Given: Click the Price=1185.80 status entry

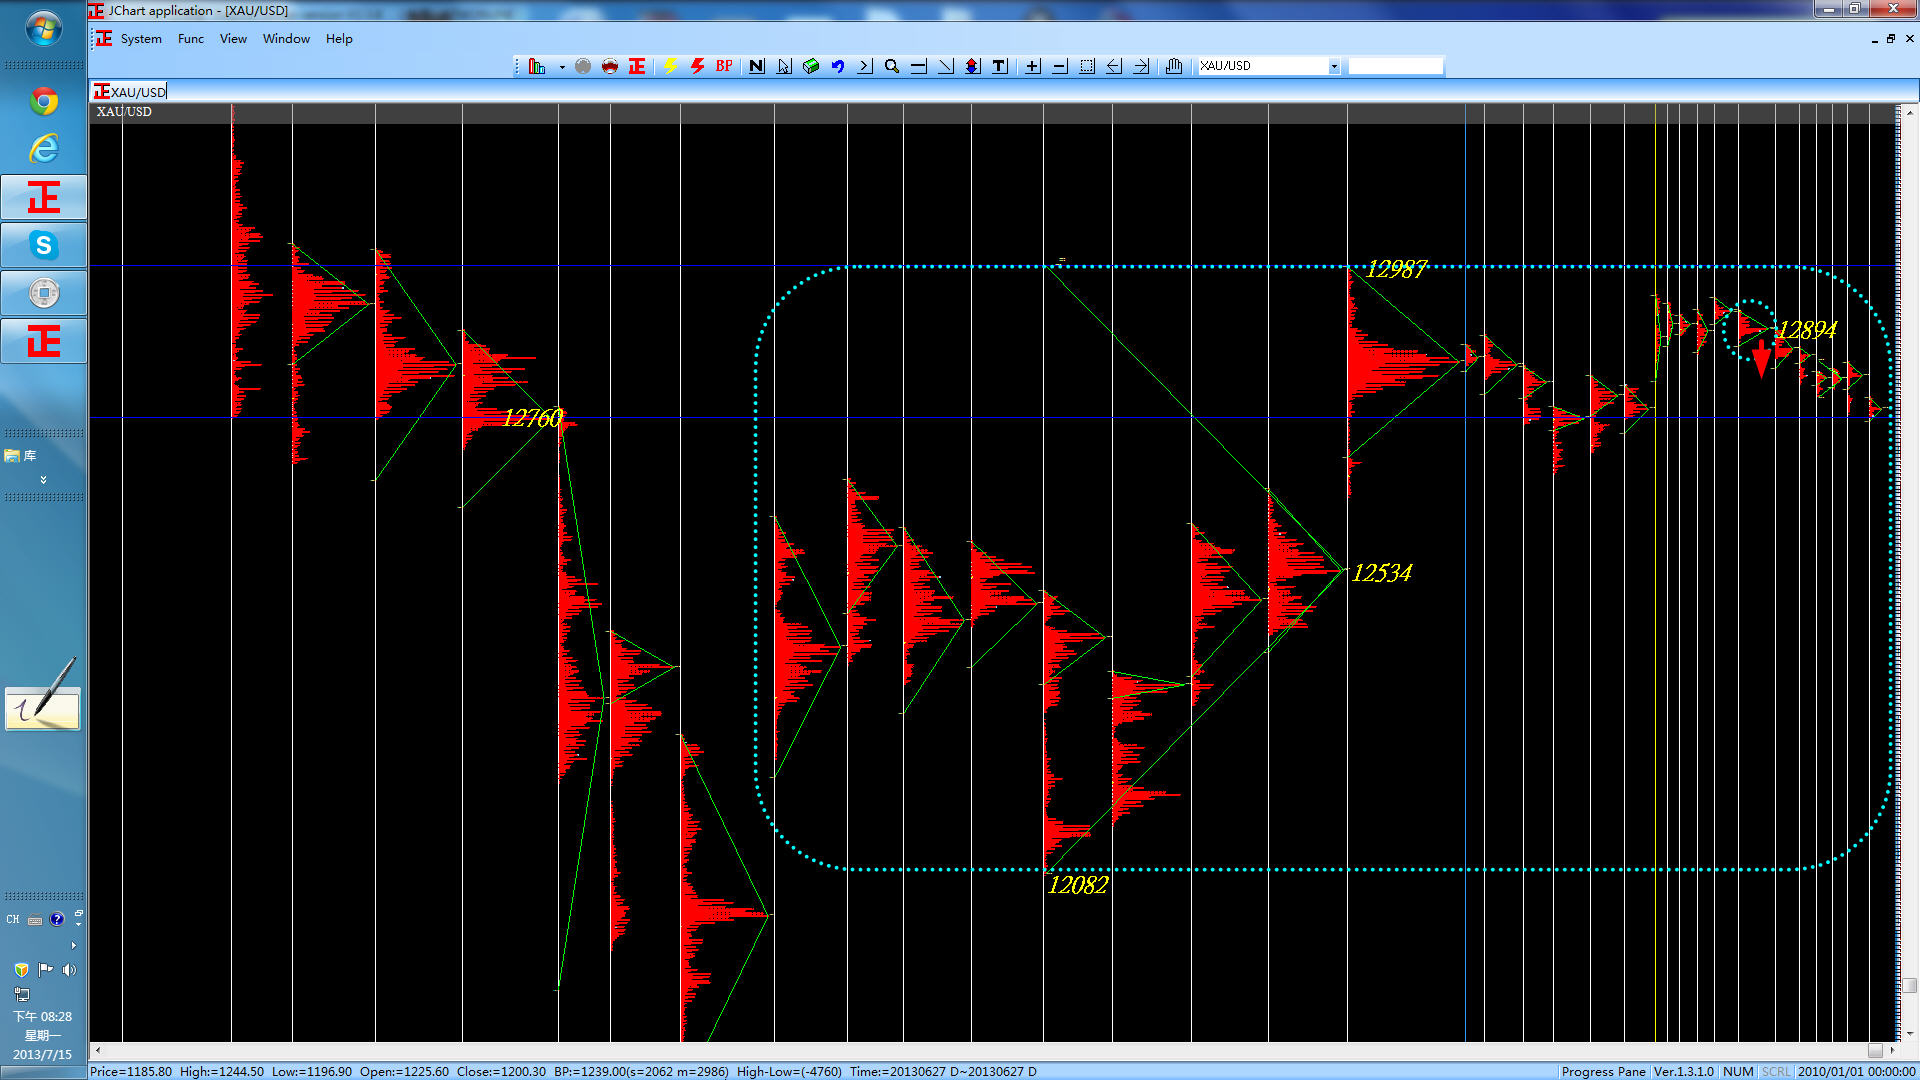Looking at the screenshot, I should click(x=131, y=1072).
